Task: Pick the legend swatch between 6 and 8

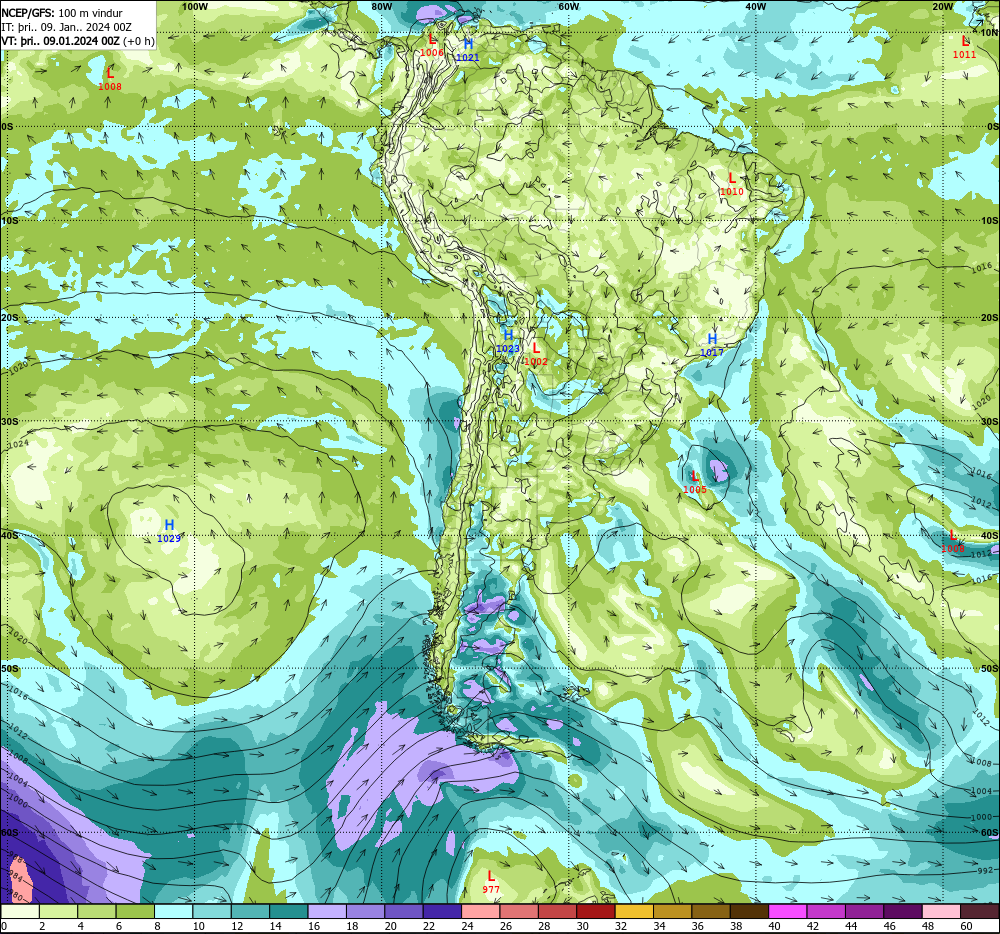Action: point(135,912)
